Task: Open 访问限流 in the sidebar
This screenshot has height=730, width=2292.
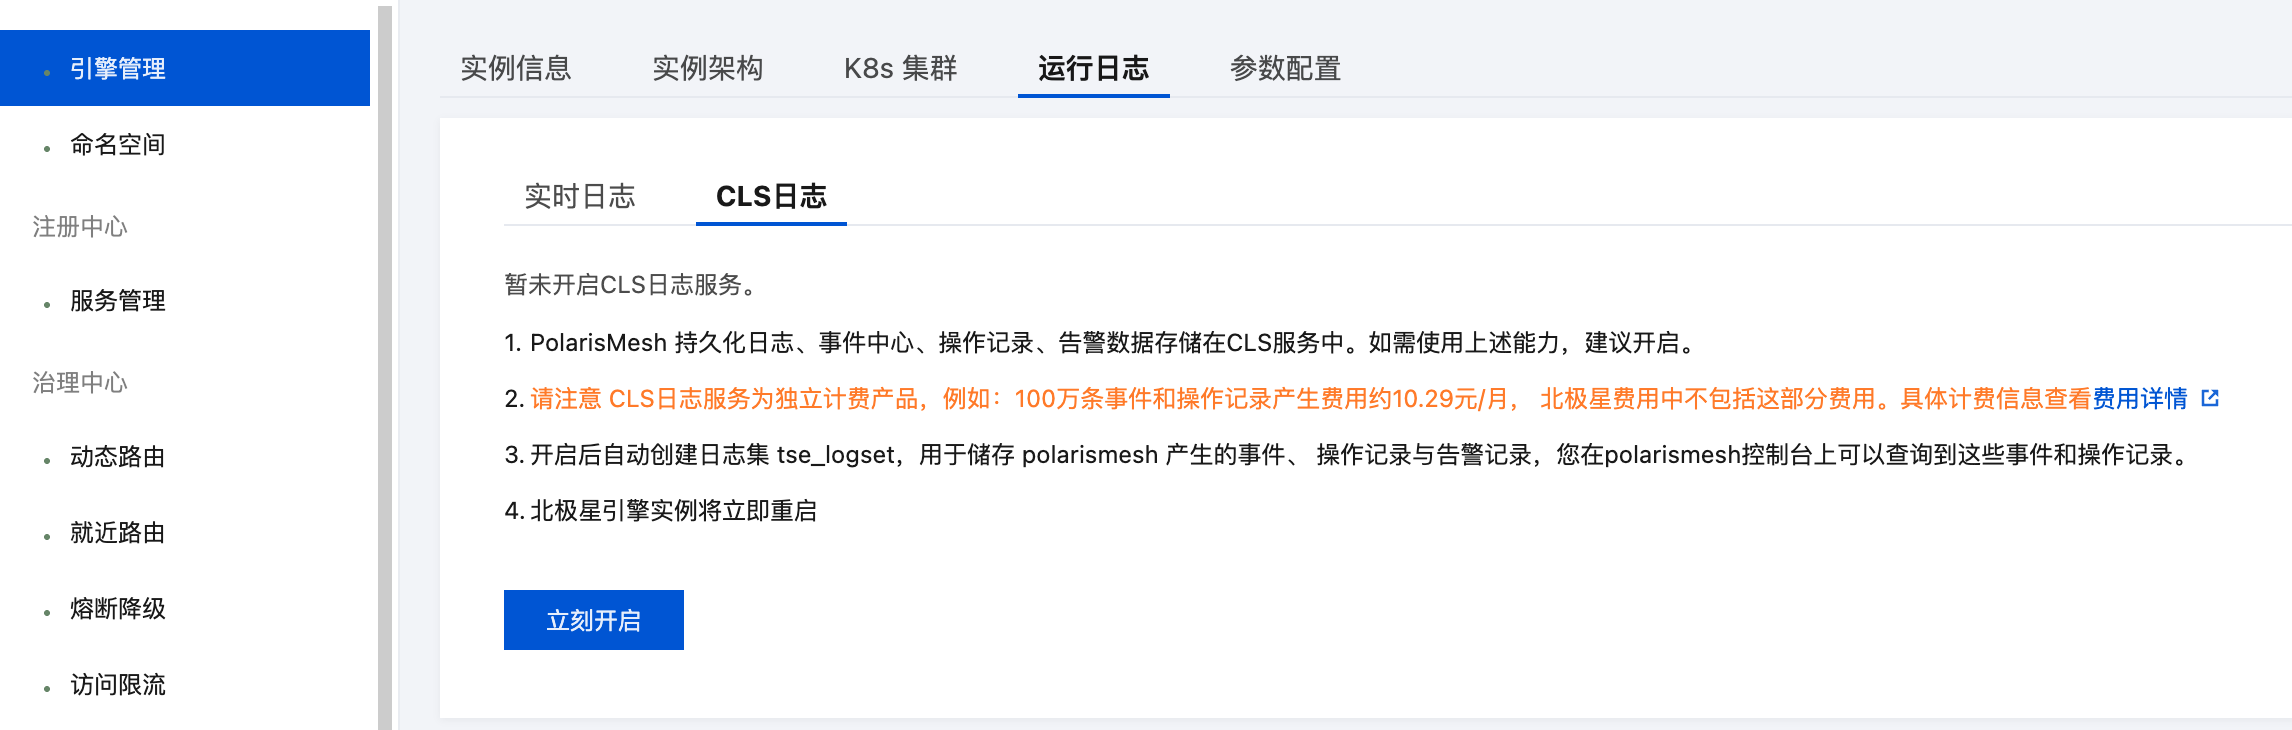Action: pos(117,685)
